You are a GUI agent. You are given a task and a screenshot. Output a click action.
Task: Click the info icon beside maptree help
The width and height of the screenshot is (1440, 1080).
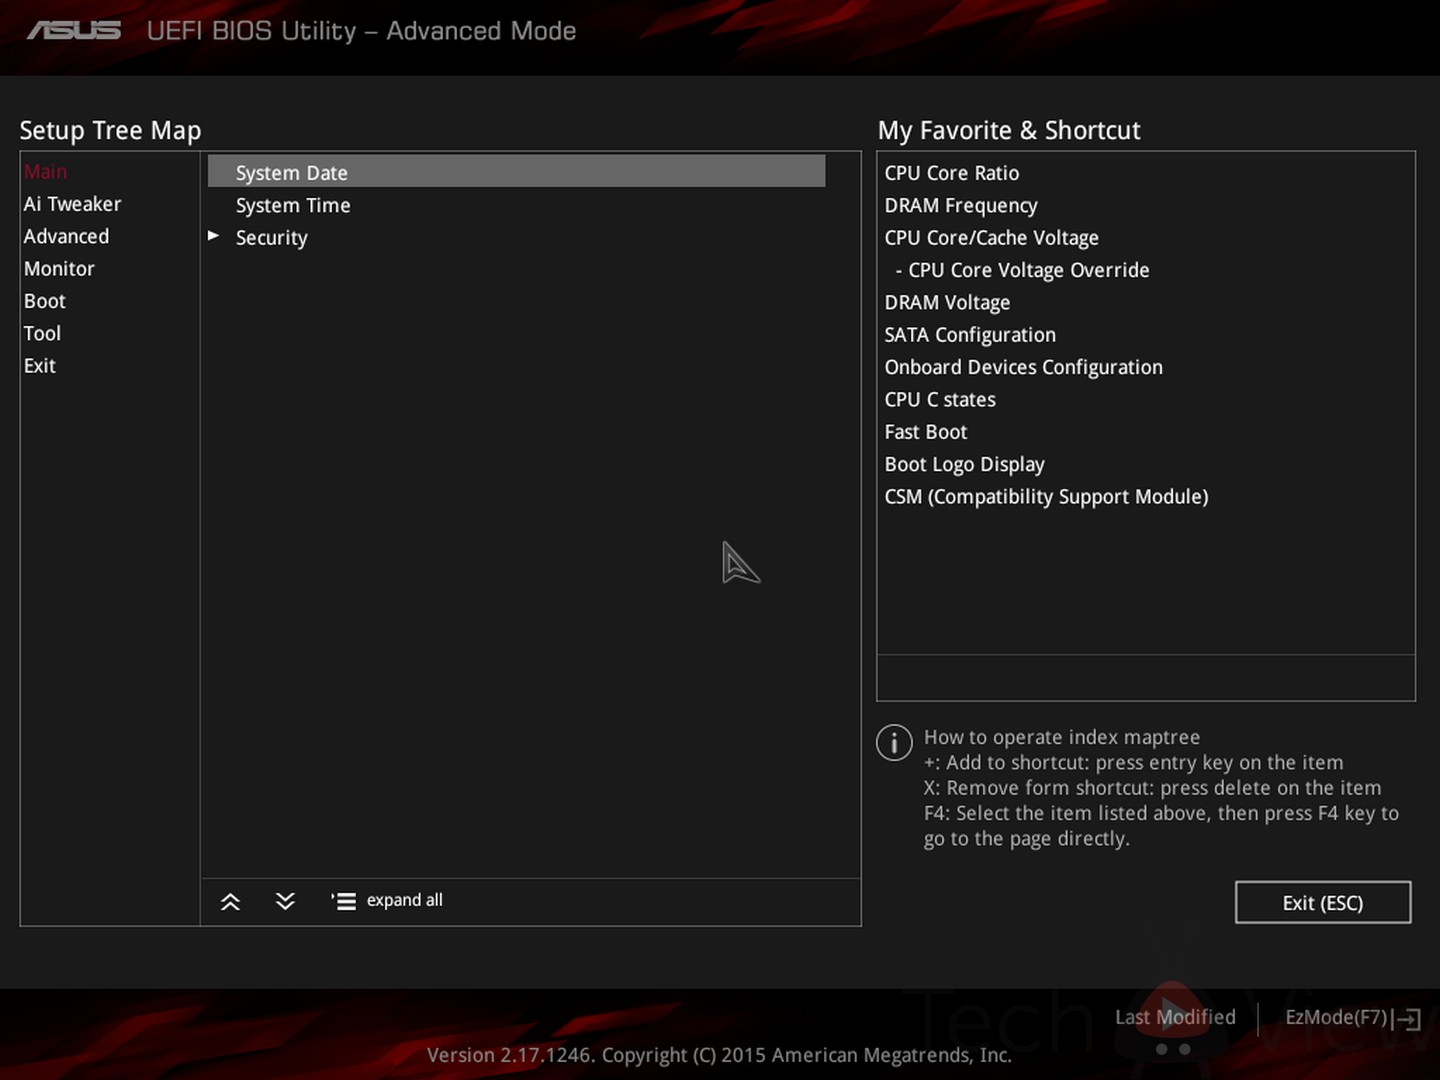(x=894, y=743)
